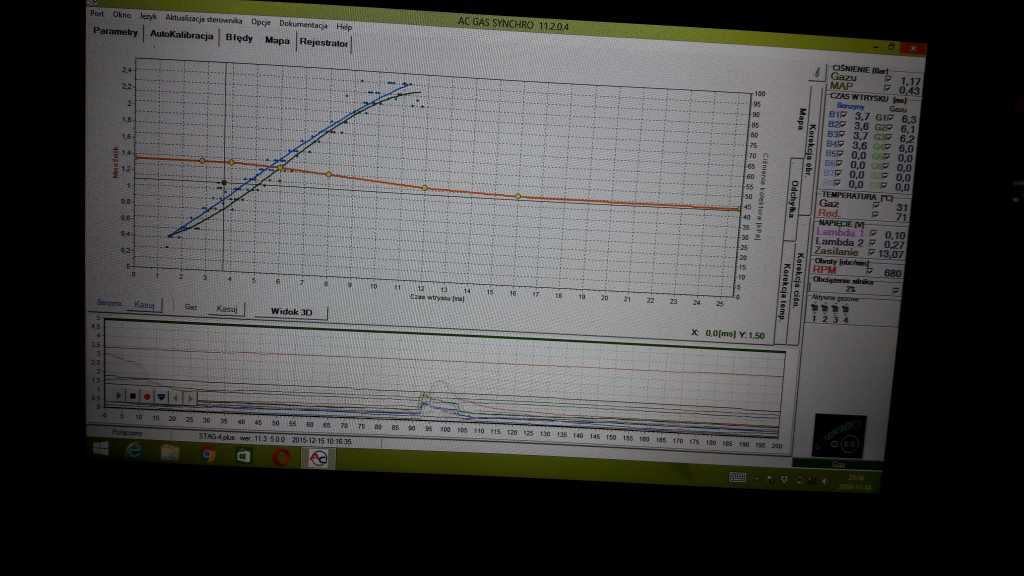
Task: Open the Port menu
Action: click(96, 16)
